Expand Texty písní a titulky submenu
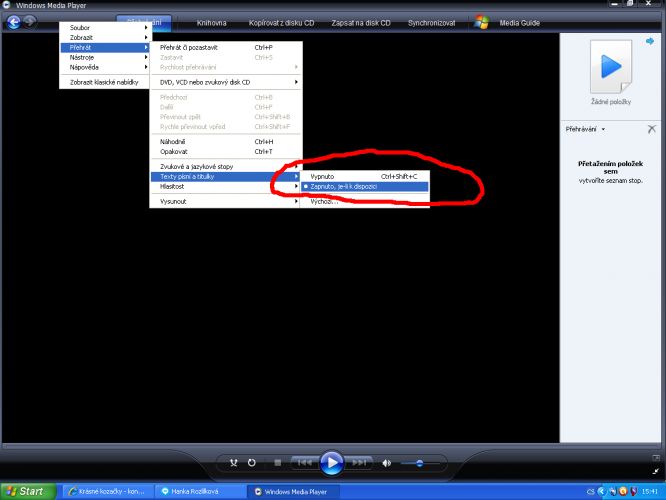This screenshot has height=500, width=666. point(226,177)
